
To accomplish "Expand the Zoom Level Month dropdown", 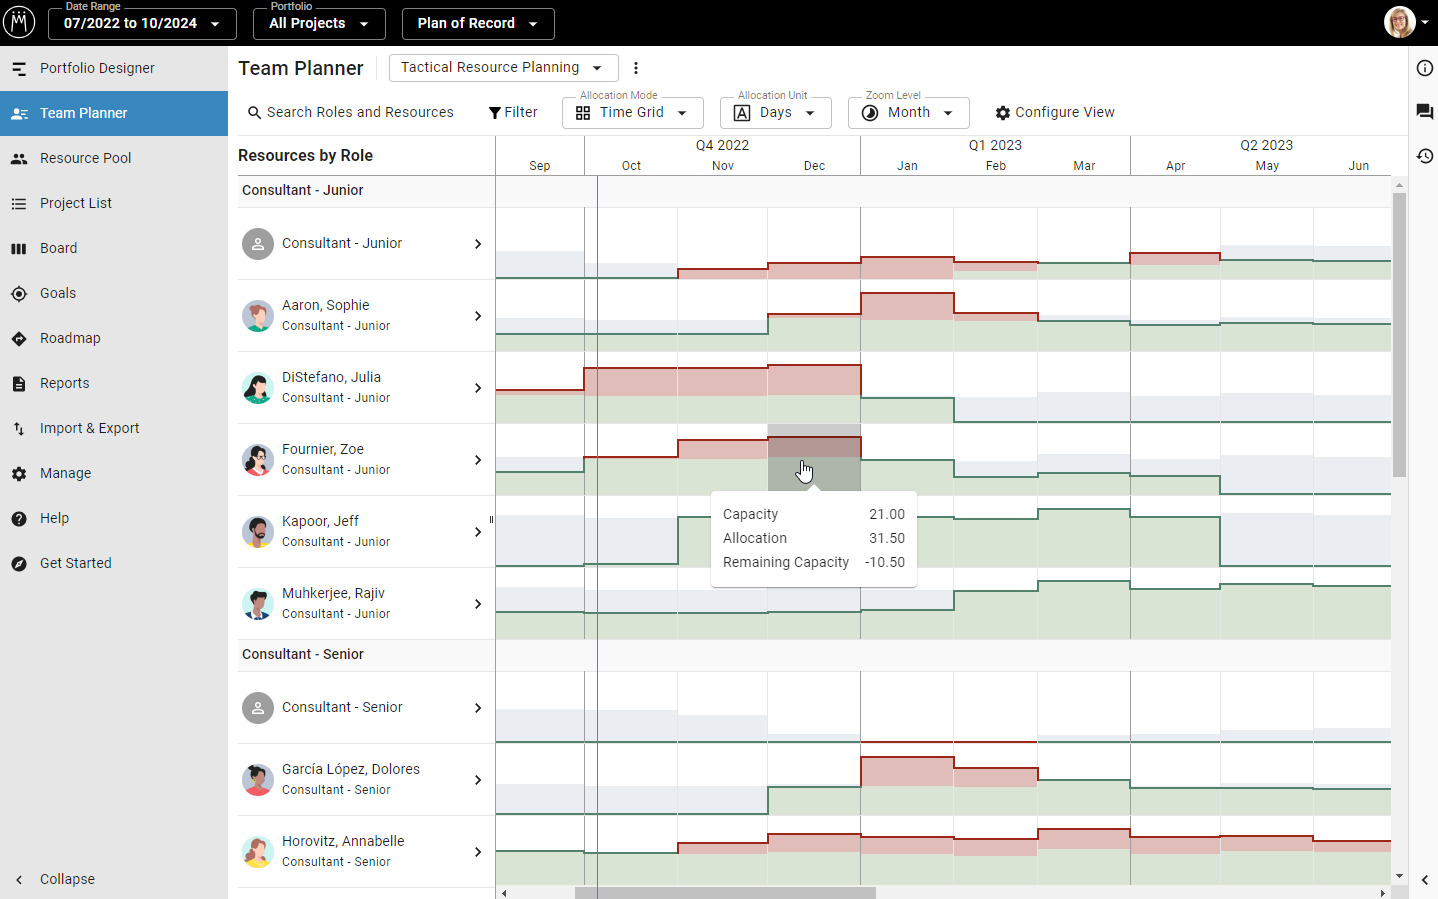I will [908, 113].
